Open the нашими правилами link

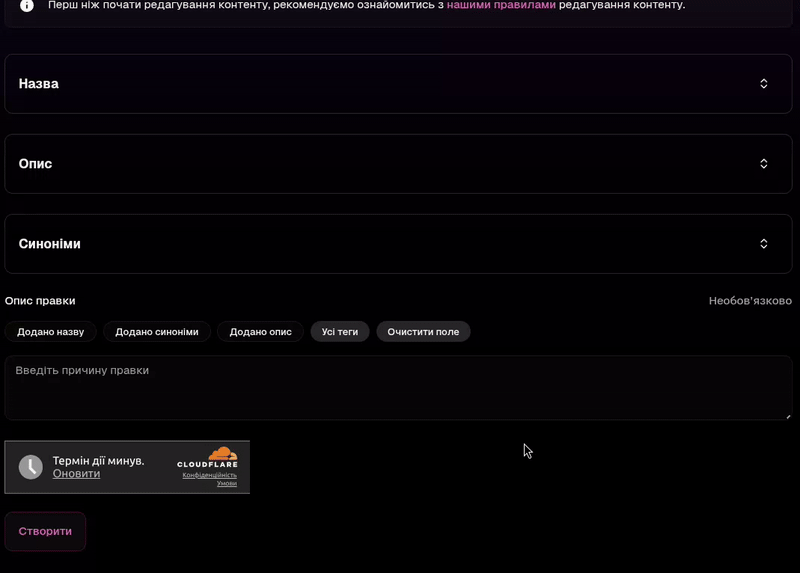point(501,5)
